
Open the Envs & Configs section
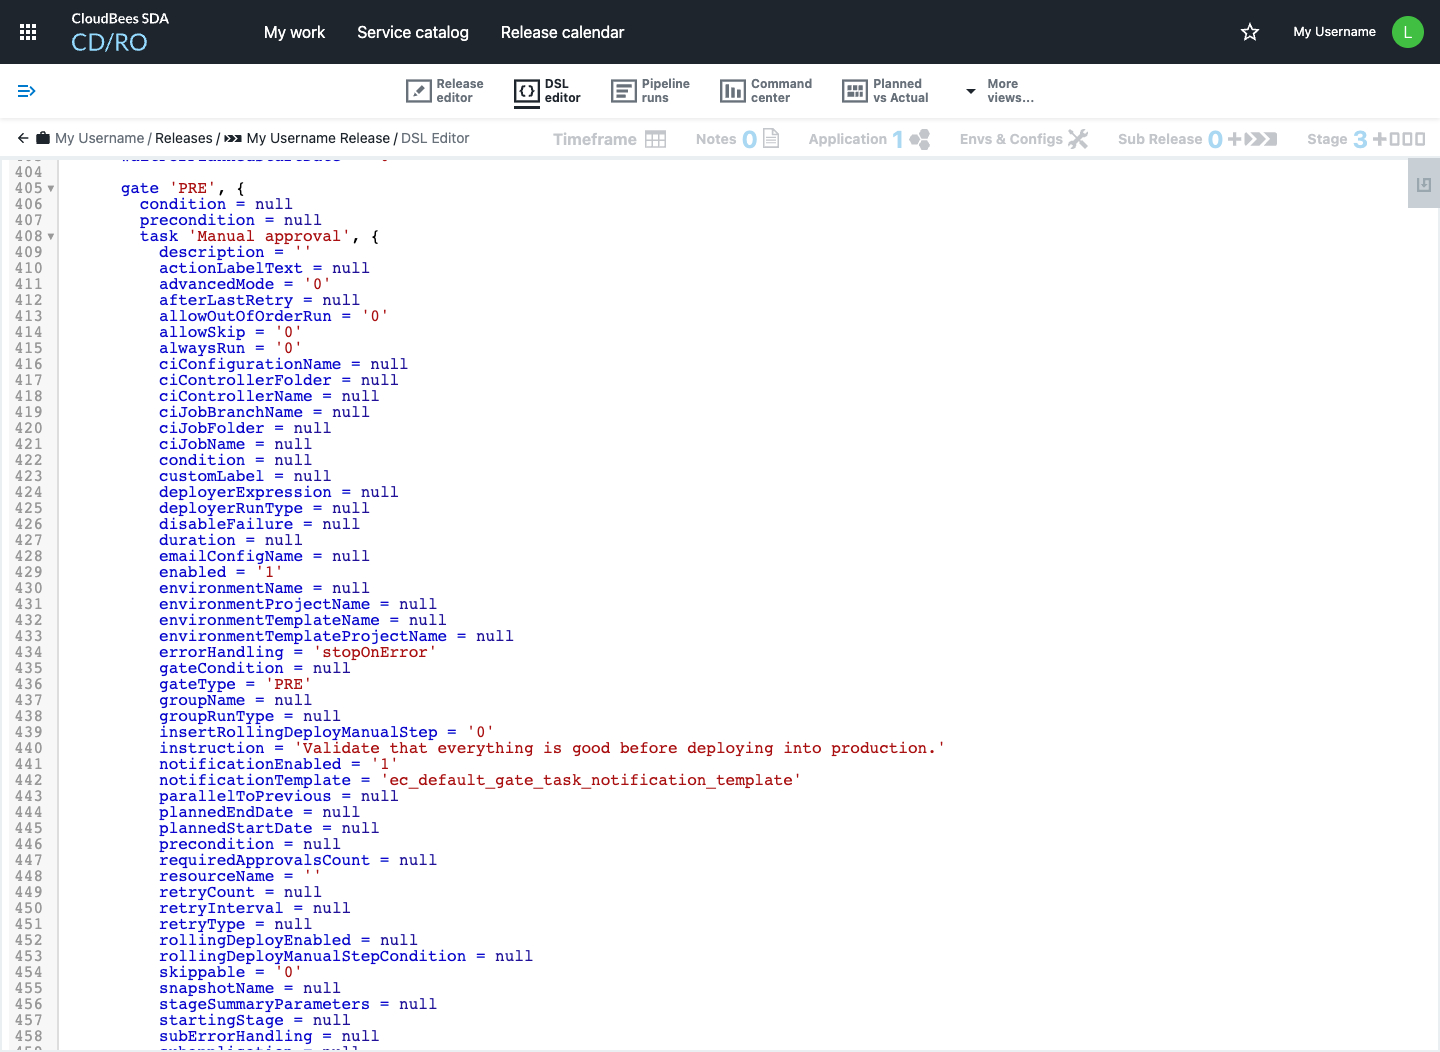click(1024, 139)
